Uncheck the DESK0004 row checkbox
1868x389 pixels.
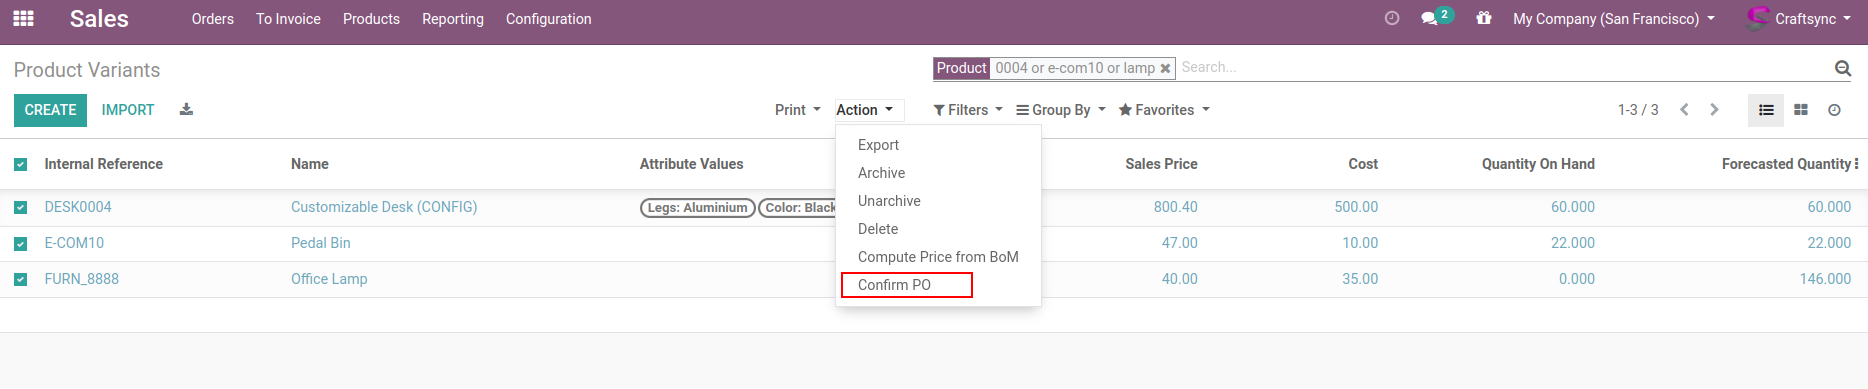click(x=21, y=208)
